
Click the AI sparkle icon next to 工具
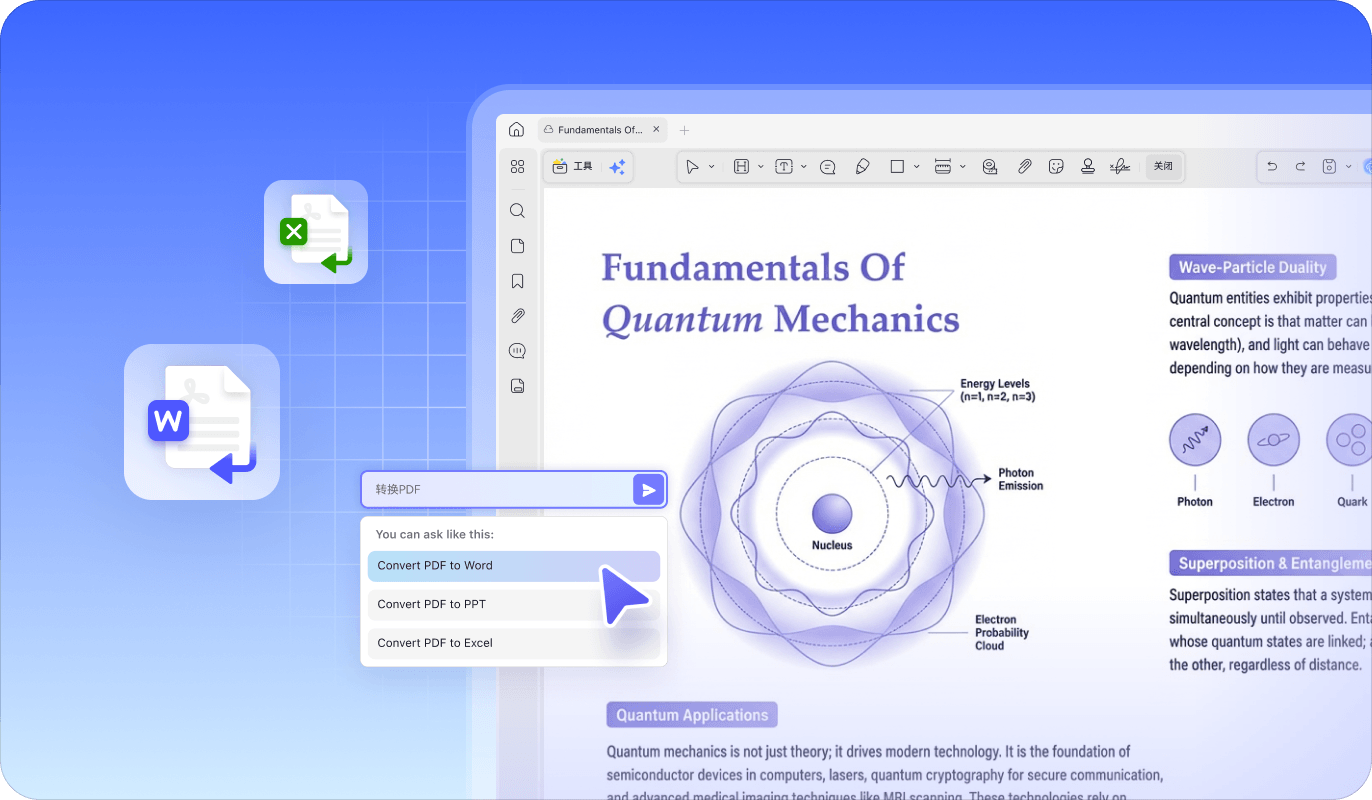click(617, 167)
